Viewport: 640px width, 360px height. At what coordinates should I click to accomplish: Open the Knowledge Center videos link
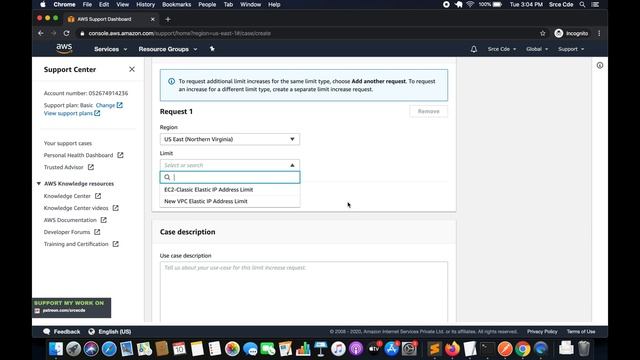click(x=81, y=208)
